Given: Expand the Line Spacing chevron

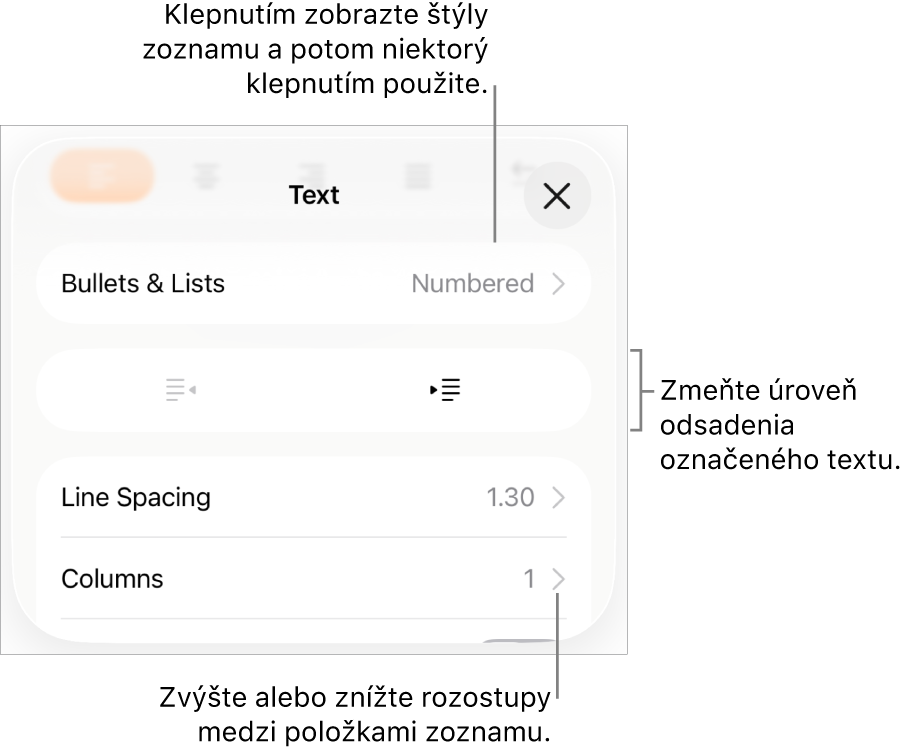Looking at the screenshot, I should [559, 498].
